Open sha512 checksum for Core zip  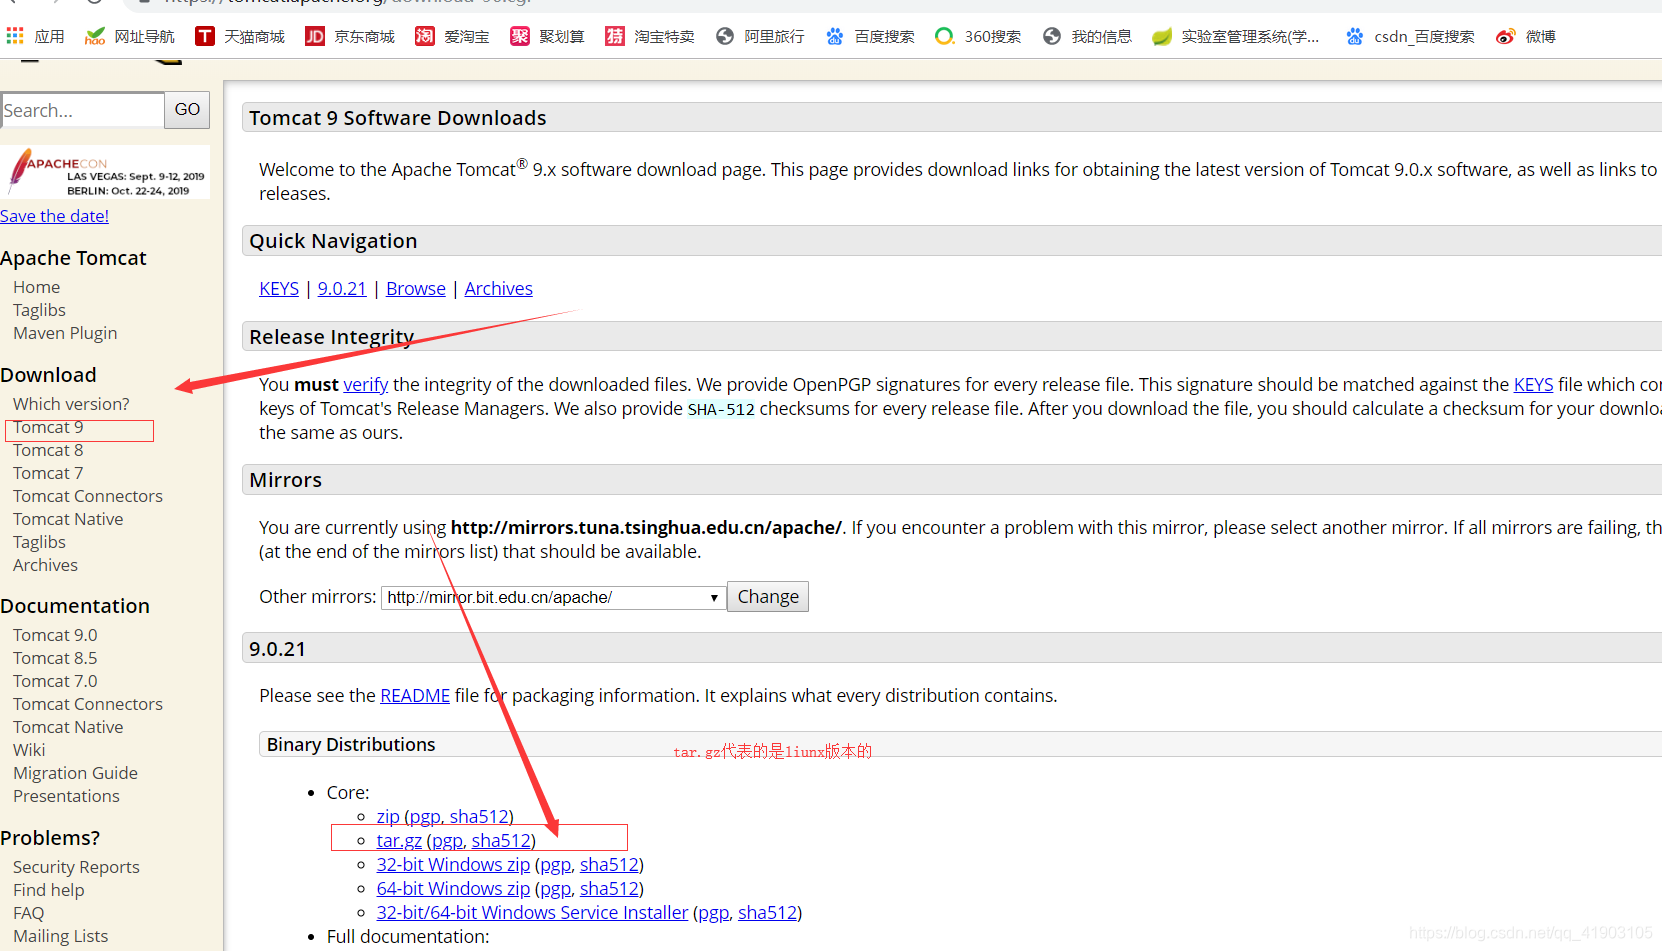pos(479,817)
